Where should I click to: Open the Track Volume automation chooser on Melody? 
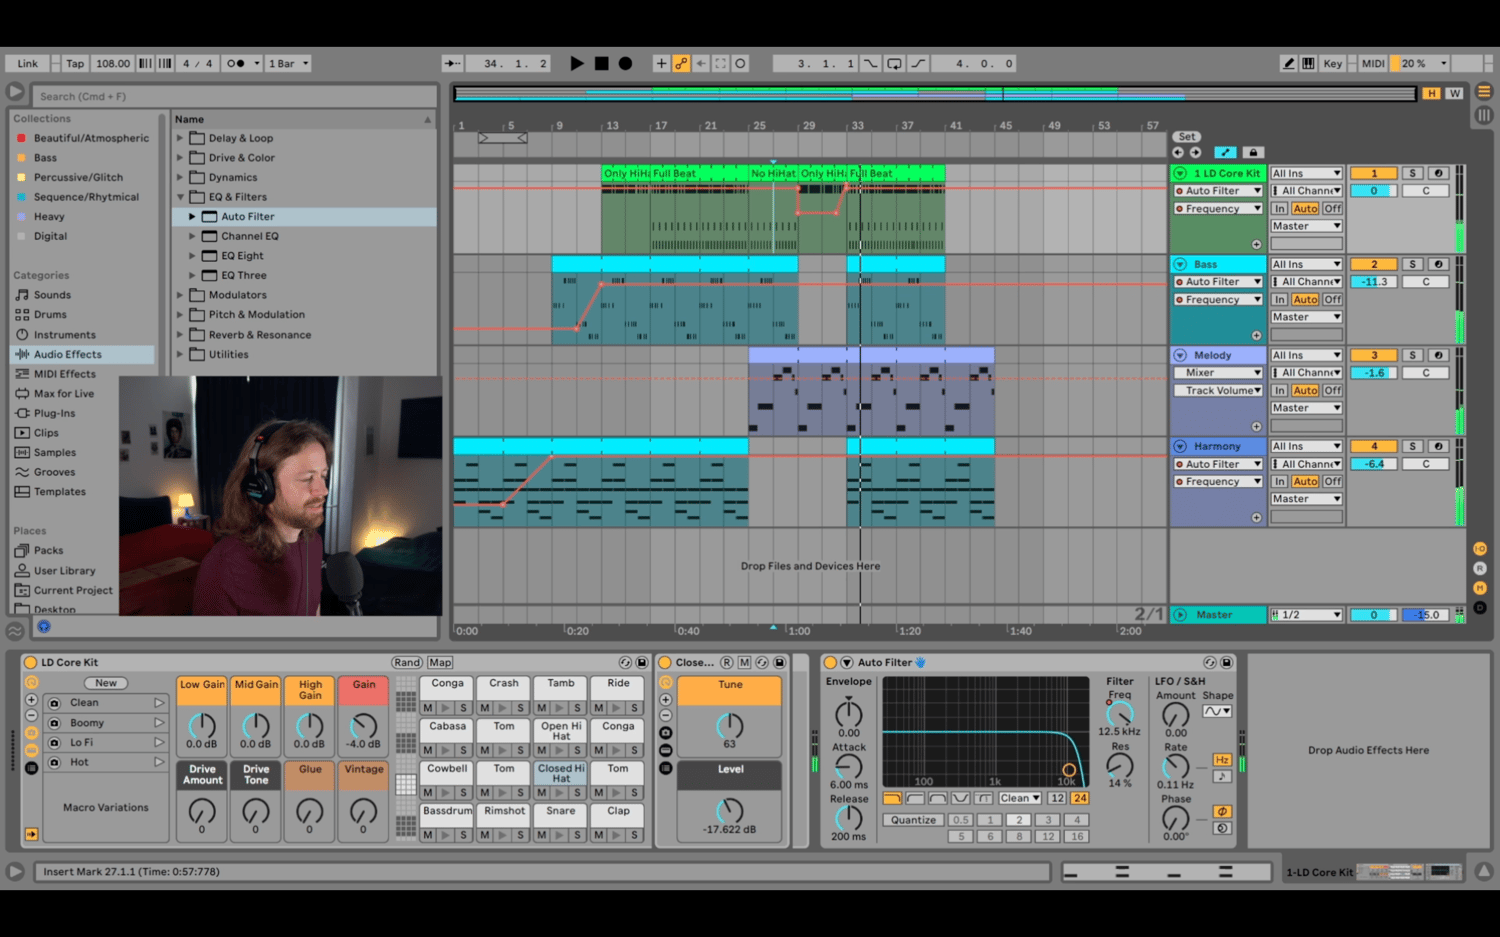(x=1218, y=391)
